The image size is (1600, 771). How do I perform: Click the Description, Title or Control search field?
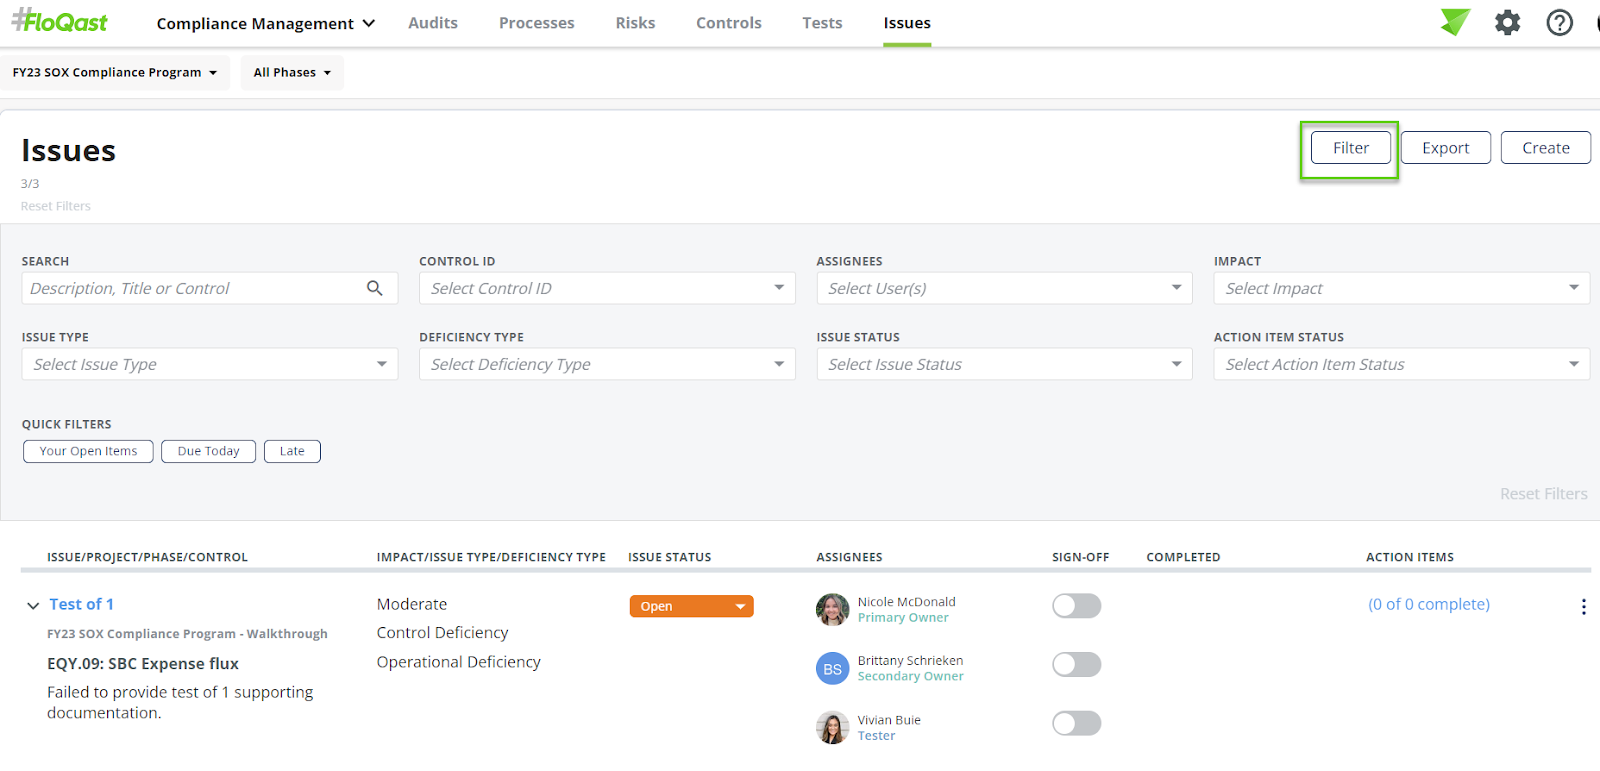[x=210, y=288]
